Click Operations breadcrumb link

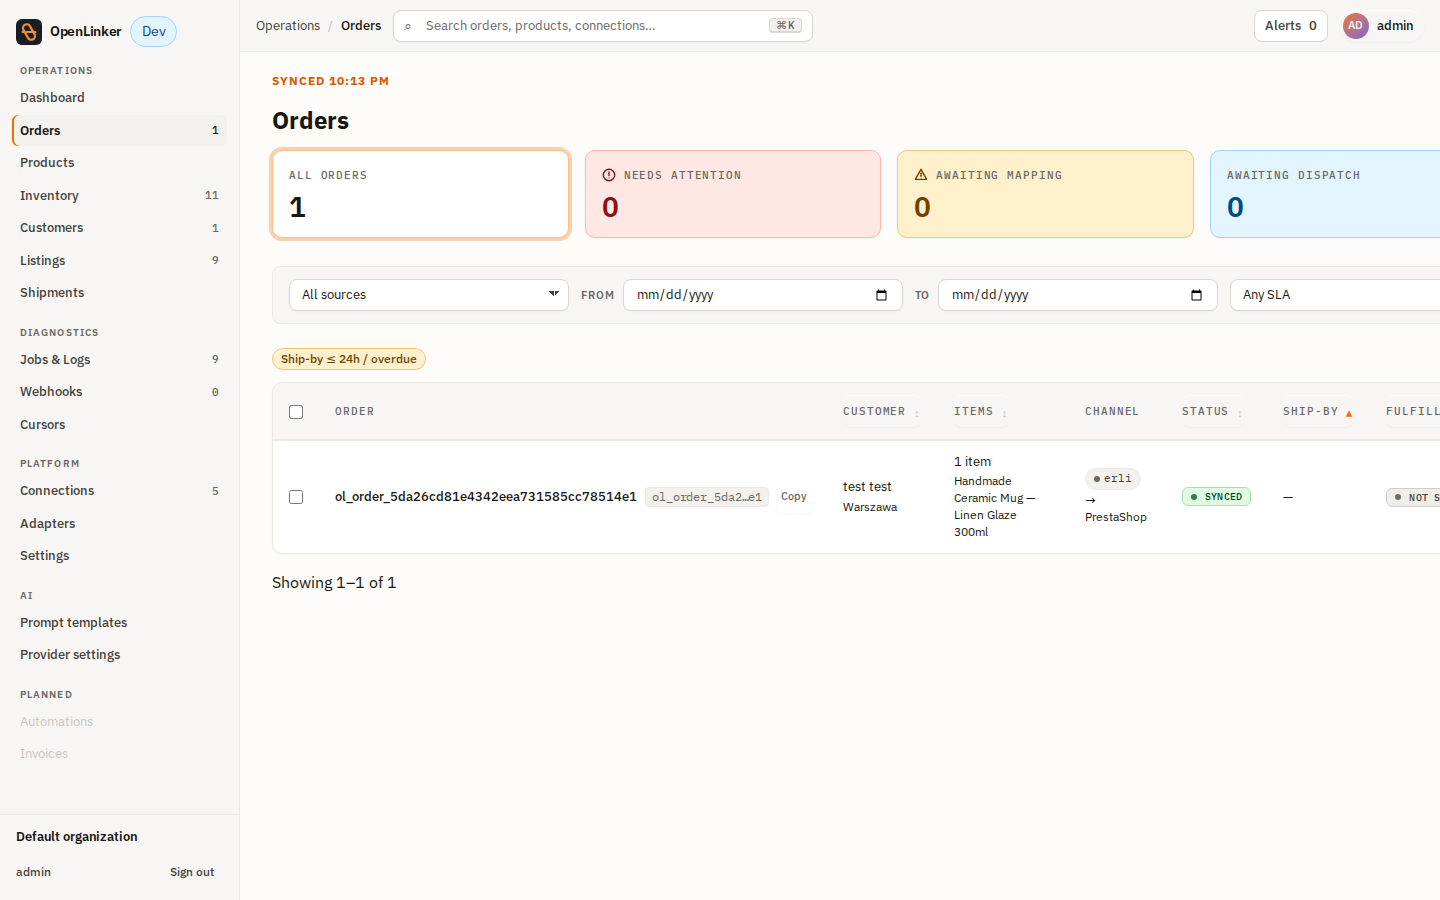288,26
